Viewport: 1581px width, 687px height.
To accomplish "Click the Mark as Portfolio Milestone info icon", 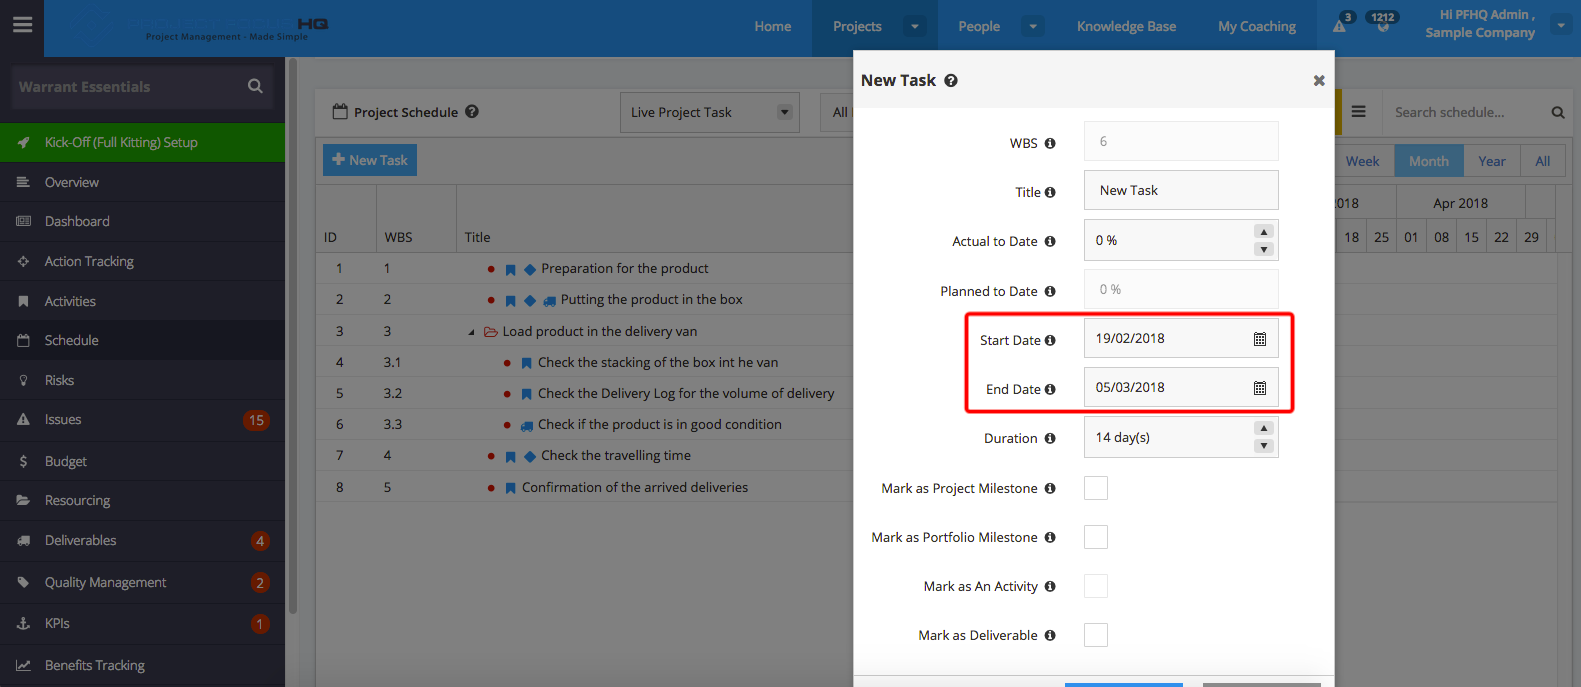I will tap(1050, 537).
